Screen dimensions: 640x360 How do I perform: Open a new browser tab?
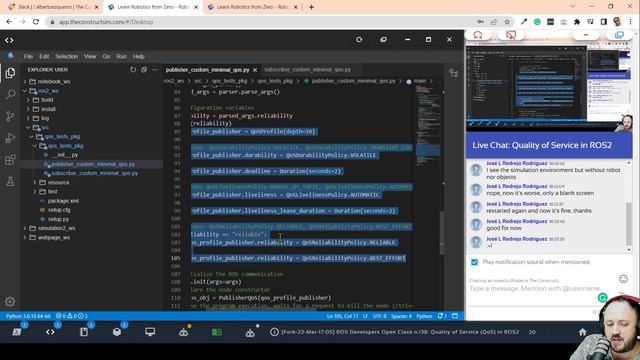311,7
